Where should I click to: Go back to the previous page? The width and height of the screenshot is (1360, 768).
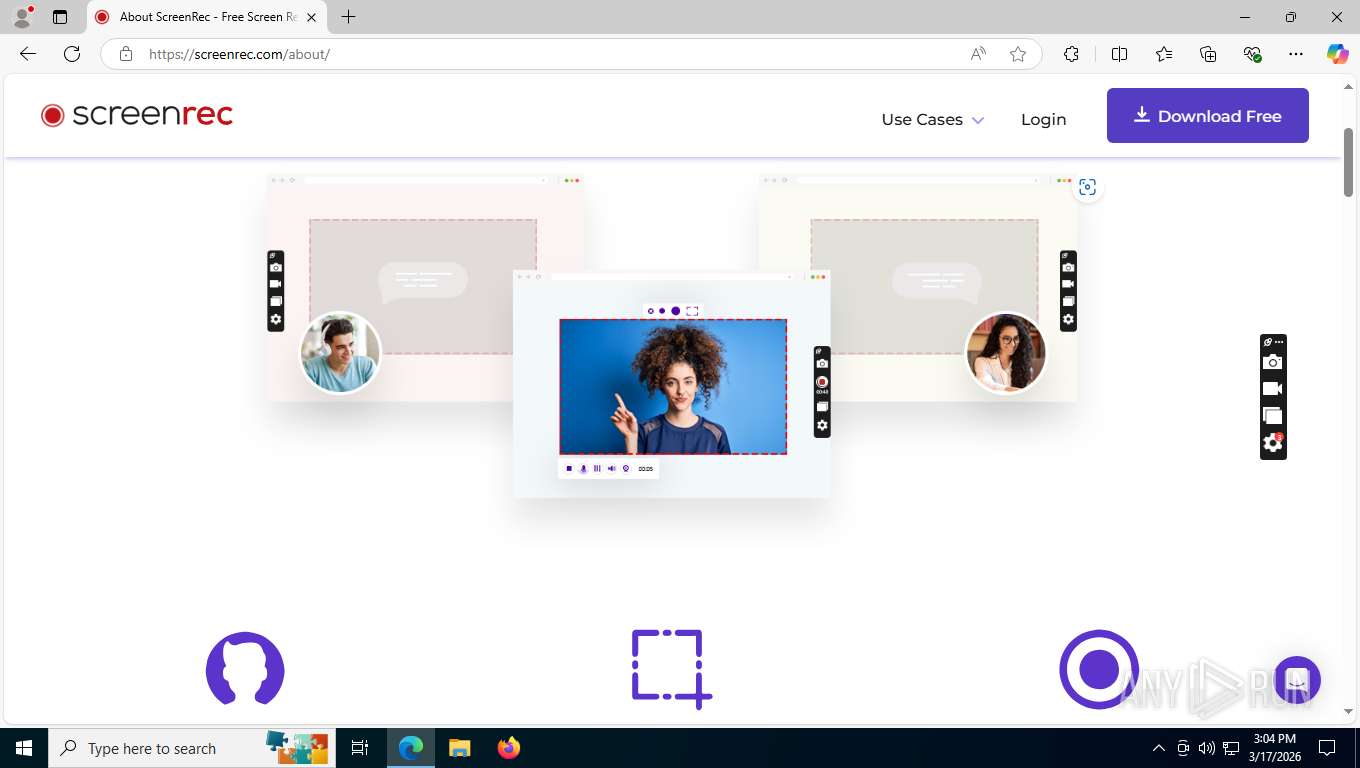28,54
